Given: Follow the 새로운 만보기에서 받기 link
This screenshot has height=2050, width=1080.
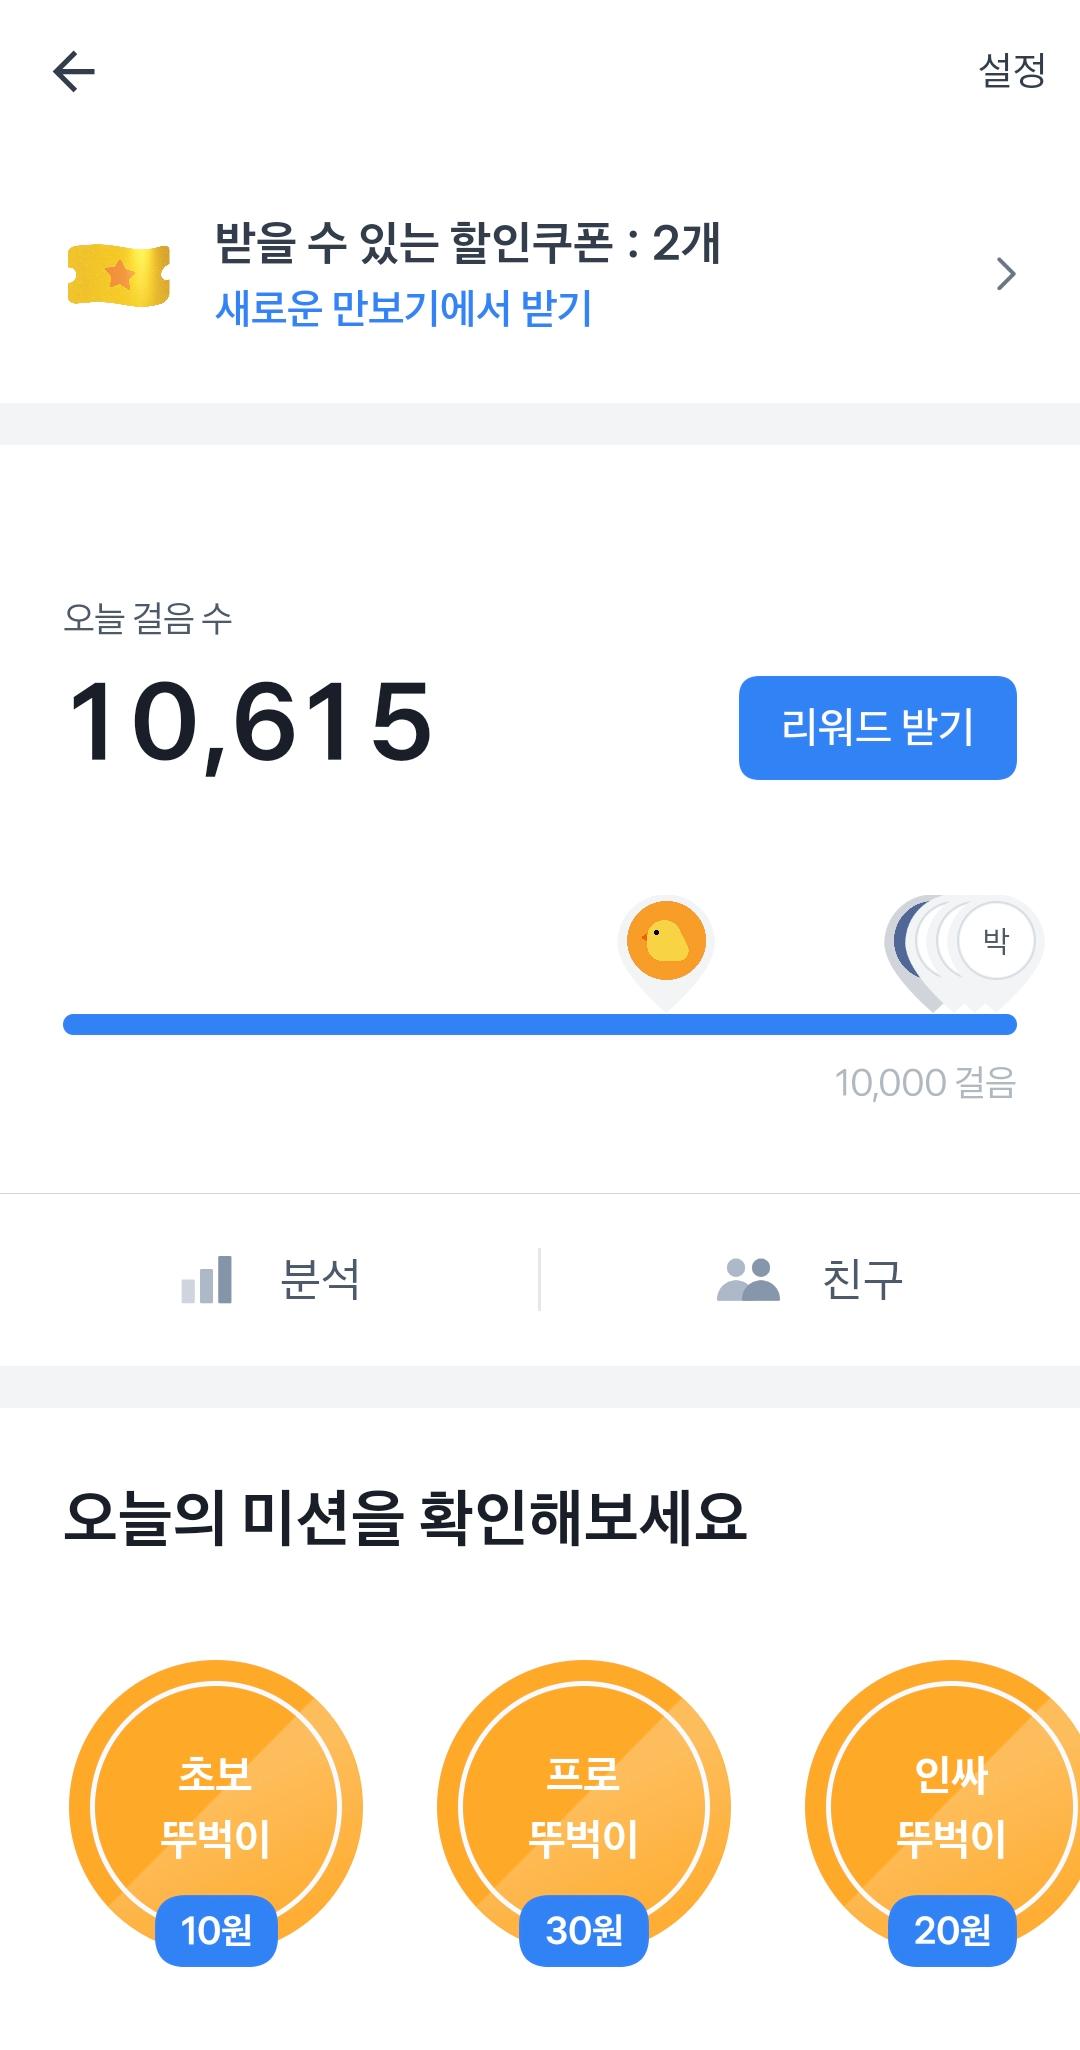Looking at the screenshot, I should 404,308.
